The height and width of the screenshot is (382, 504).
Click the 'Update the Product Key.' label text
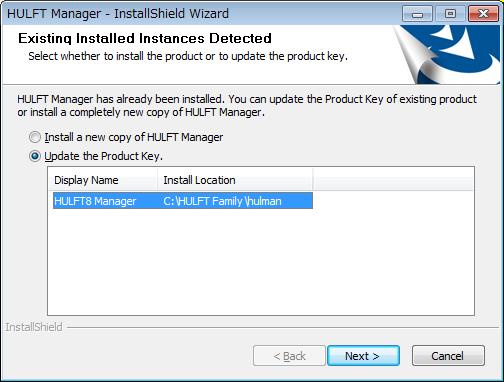pyautogui.click(x=104, y=156)
